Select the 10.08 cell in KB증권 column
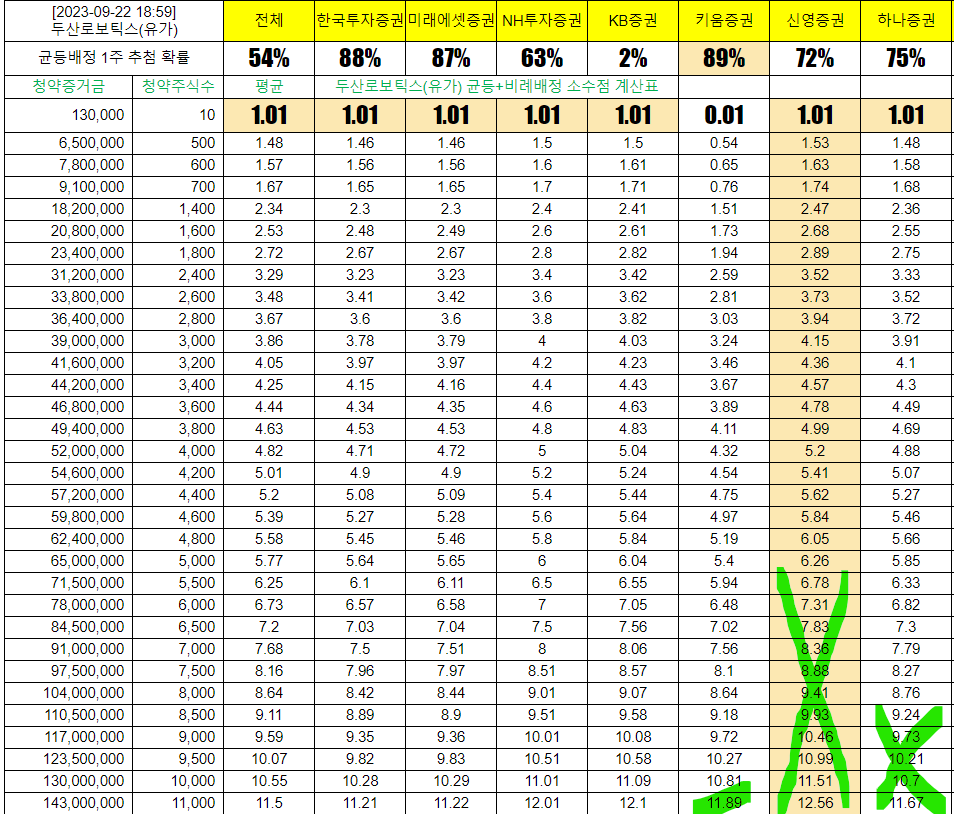This screenshot has height=821, width=954. click(x=633, y=737)
